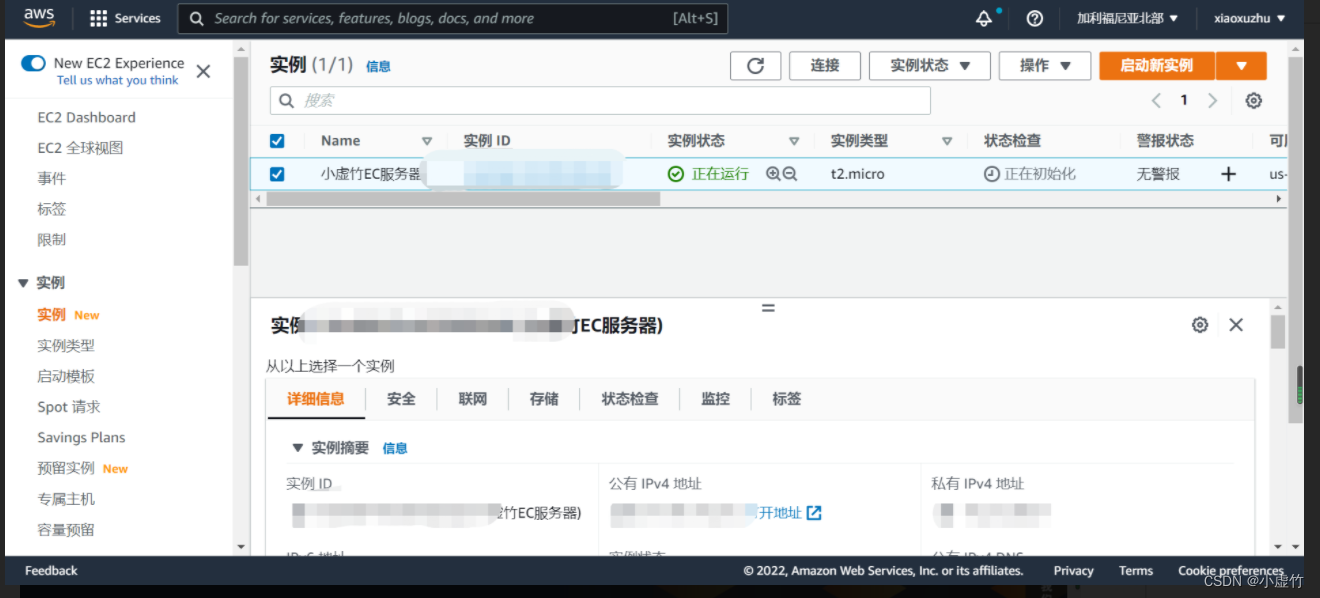Screen dimensions: 1320x598
Task: Open Cookie preferences footer link
Action: [1230, 571]
